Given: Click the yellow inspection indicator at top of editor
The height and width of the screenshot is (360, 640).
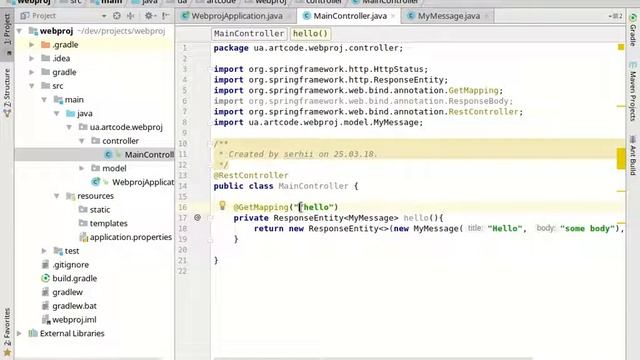Looking at the screenshot, I should coord(621,47).
